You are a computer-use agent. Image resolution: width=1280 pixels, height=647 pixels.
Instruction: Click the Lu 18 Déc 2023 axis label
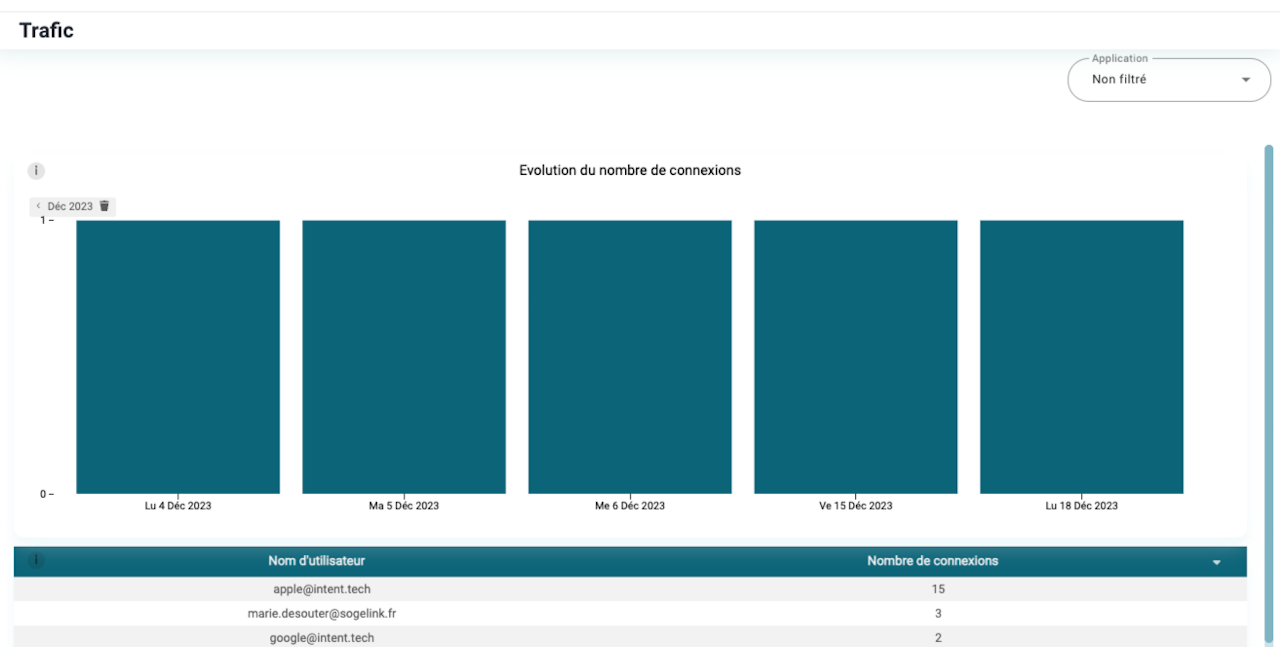pyautogui.click(x=1082, y=506)
